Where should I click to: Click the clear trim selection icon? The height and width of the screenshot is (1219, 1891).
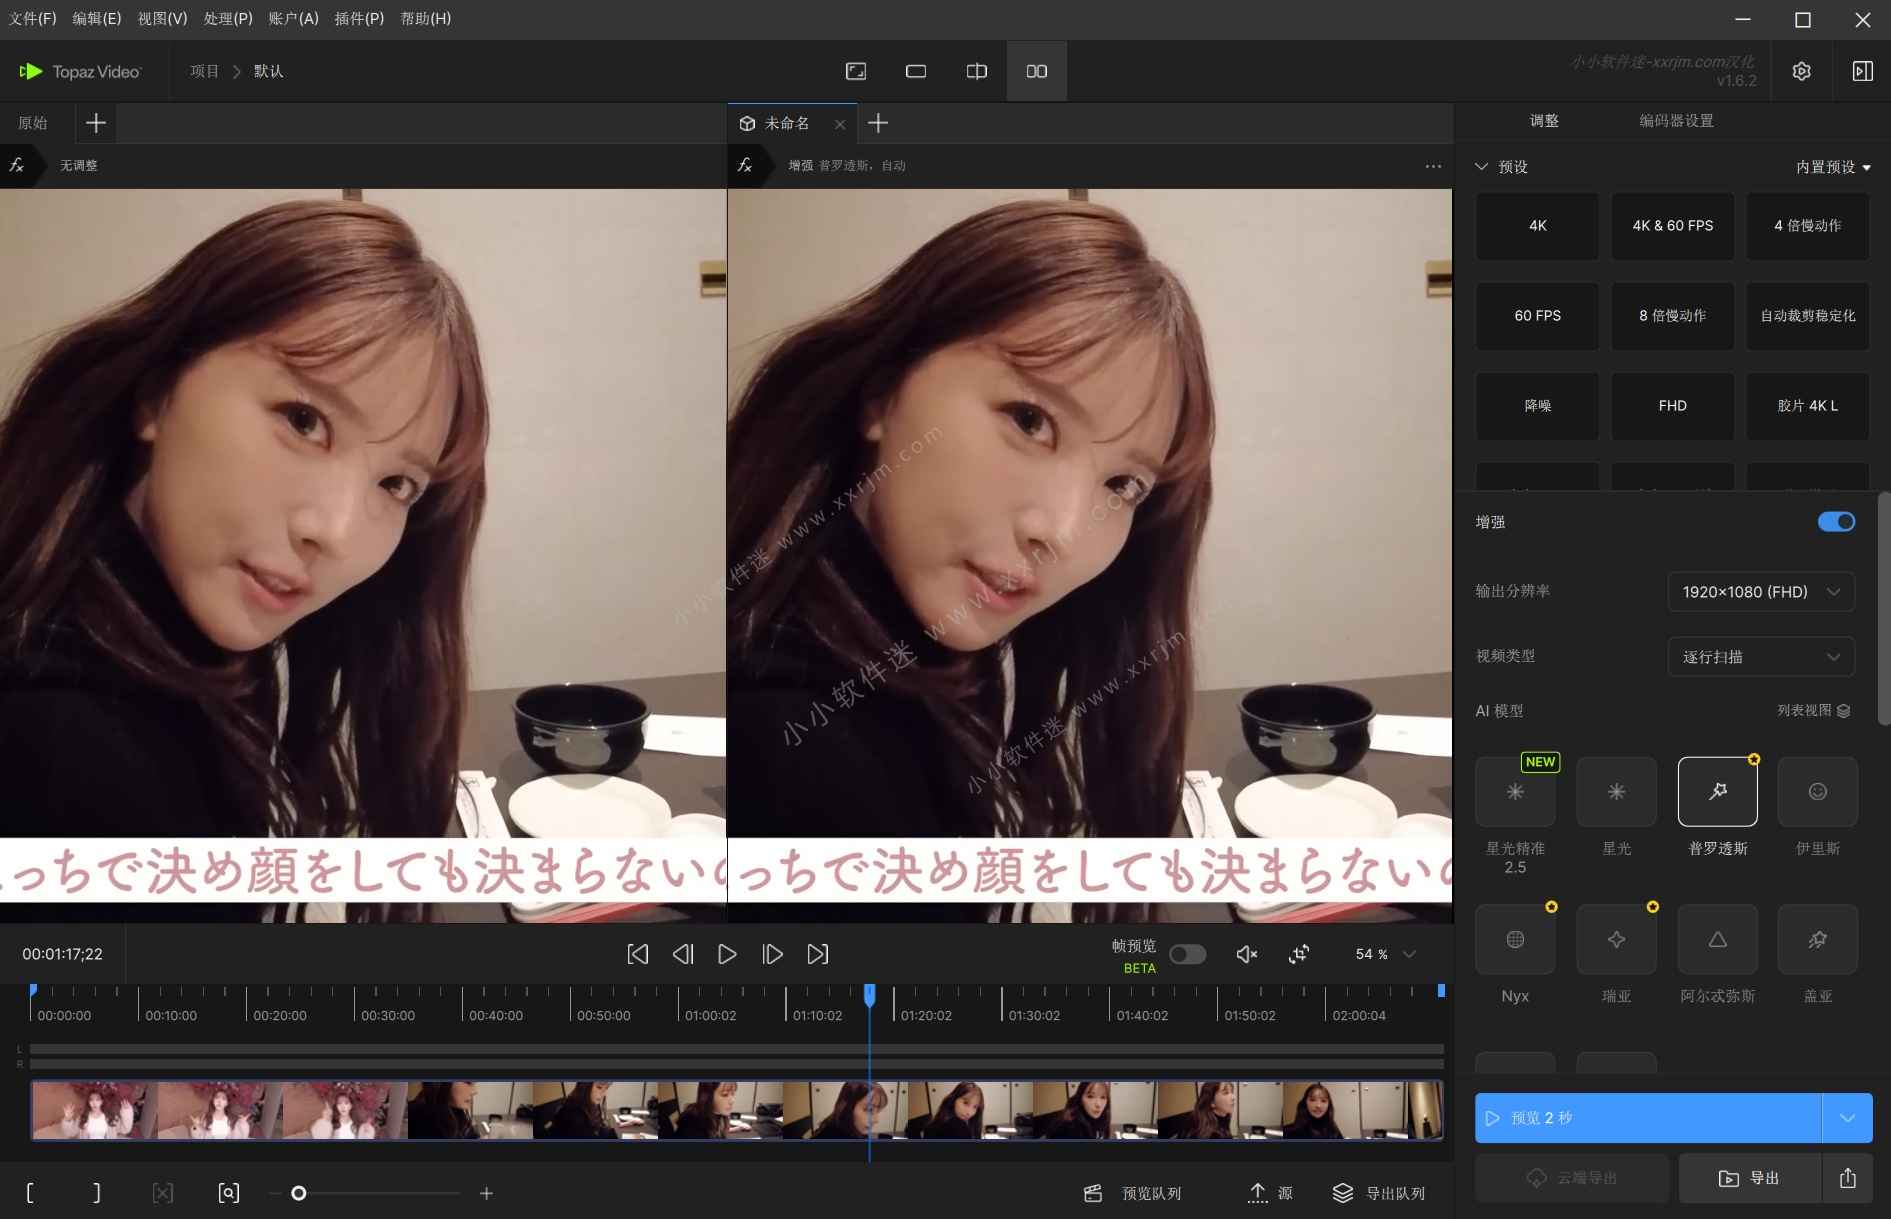tap(163, 1193)
